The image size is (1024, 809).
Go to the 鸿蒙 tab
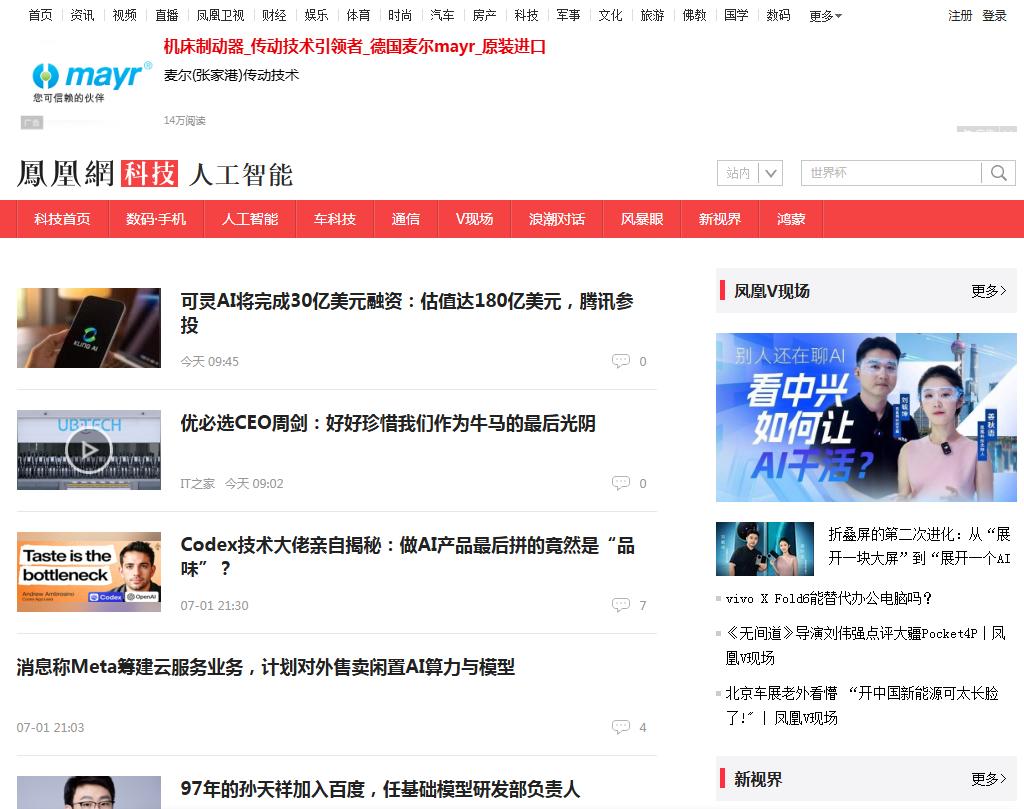pyautogui.click(x=791, y=219)
